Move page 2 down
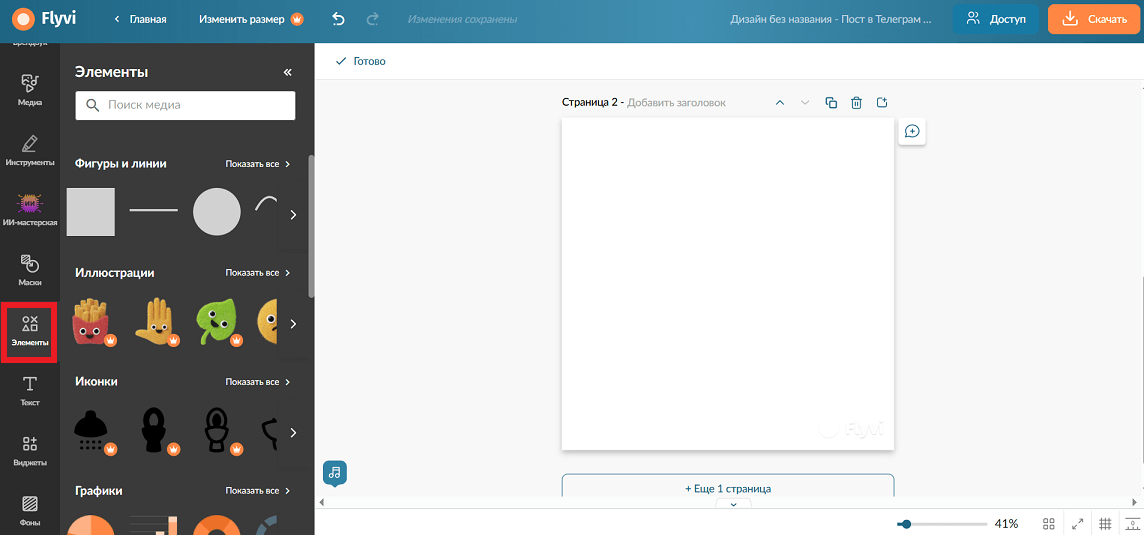This screenshot has width=1144, height=535. pos(805,103)
